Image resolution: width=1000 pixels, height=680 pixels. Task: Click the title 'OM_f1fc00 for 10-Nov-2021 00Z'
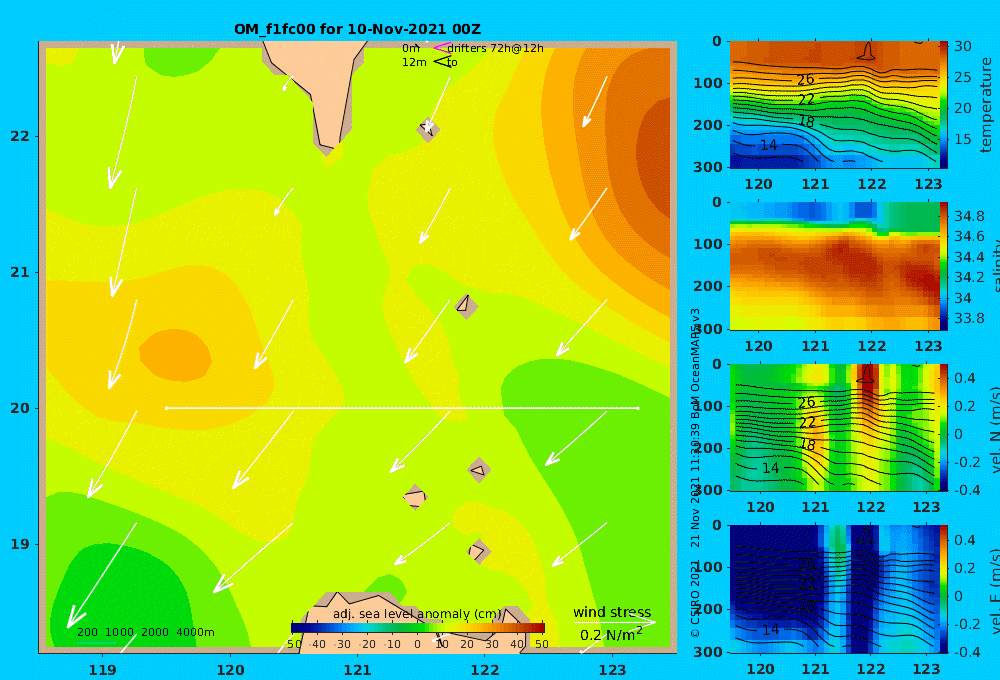358,29
